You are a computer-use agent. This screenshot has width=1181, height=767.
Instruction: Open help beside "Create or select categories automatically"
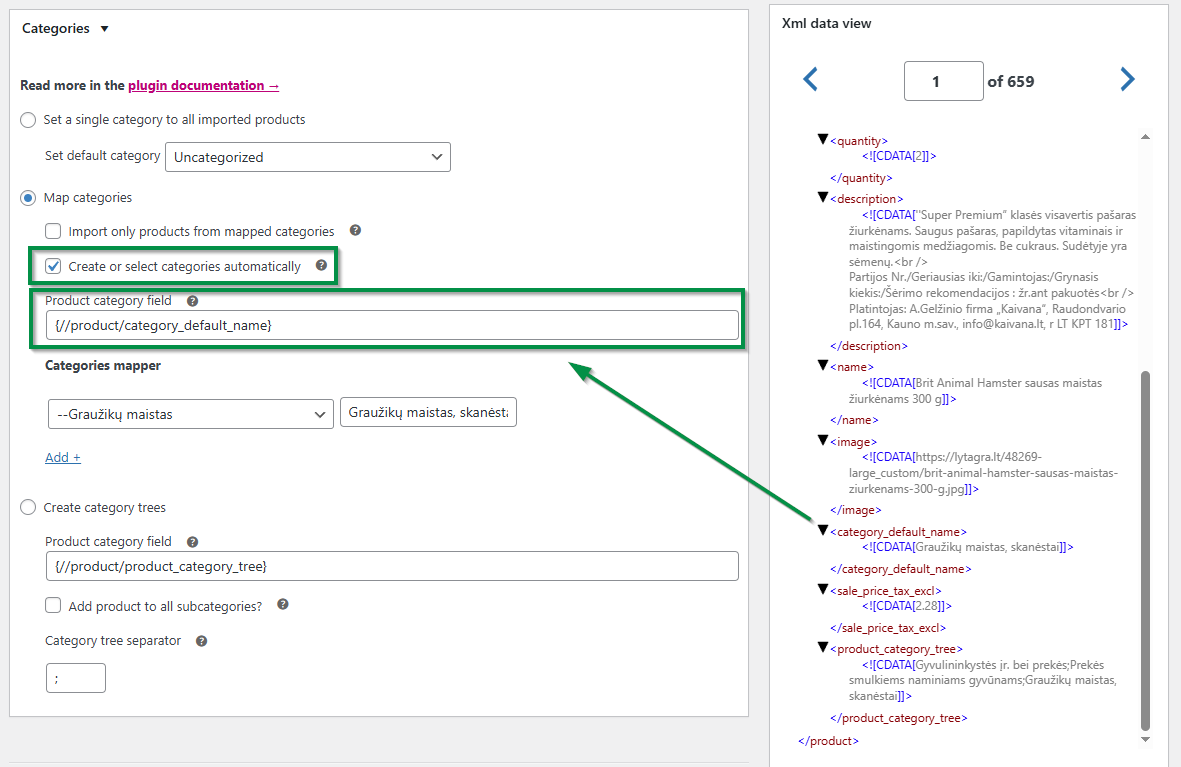tap(320, 266)
